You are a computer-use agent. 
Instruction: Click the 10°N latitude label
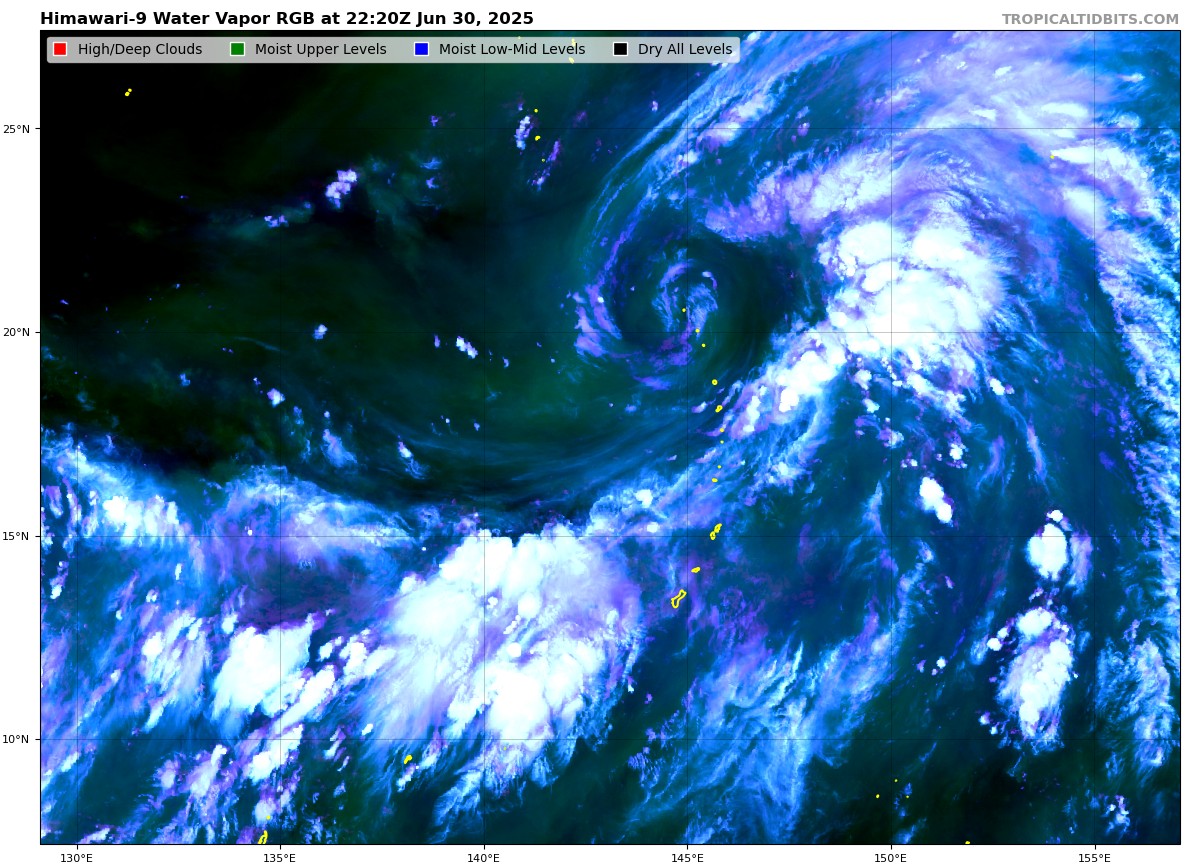click(19, 740)
